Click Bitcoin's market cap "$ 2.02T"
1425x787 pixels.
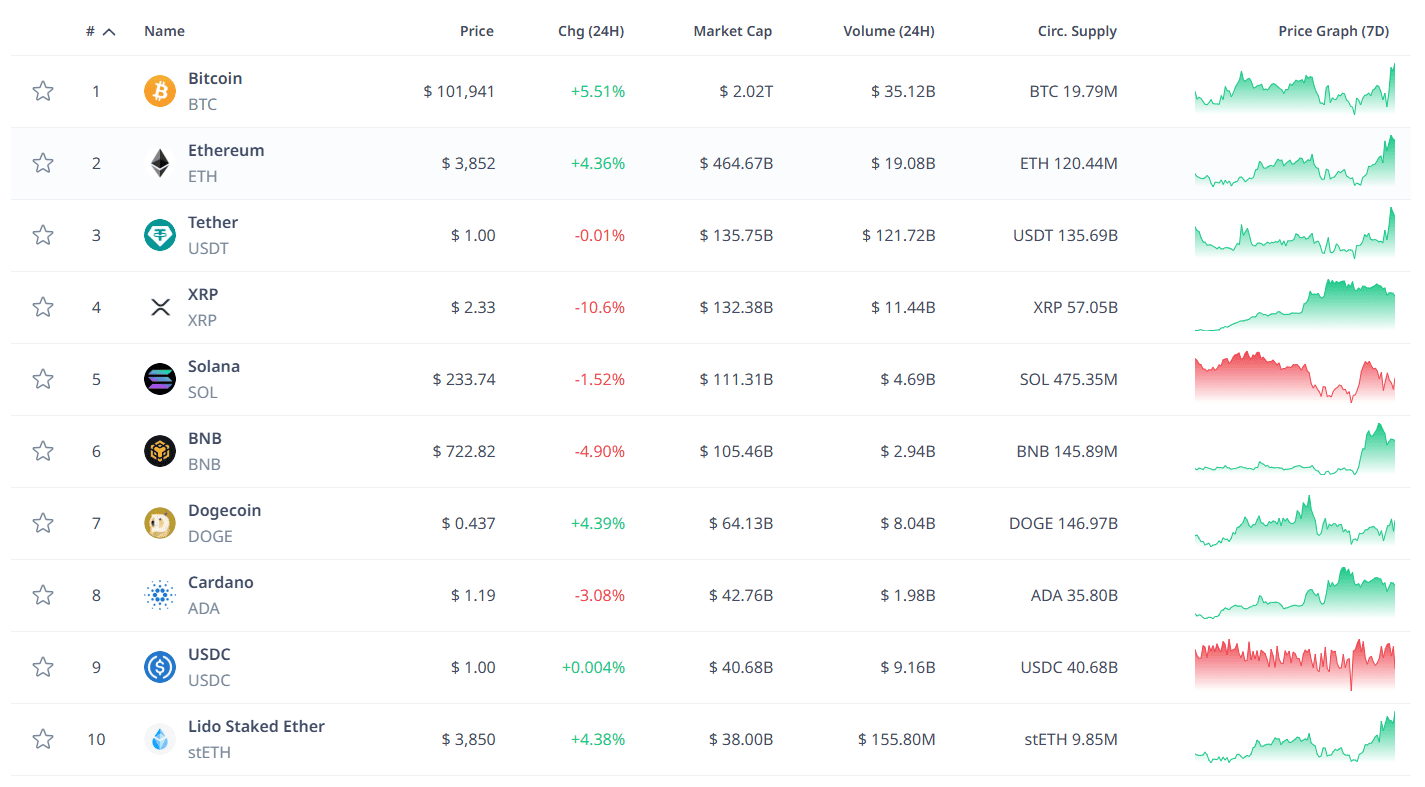tap(746, 91)
